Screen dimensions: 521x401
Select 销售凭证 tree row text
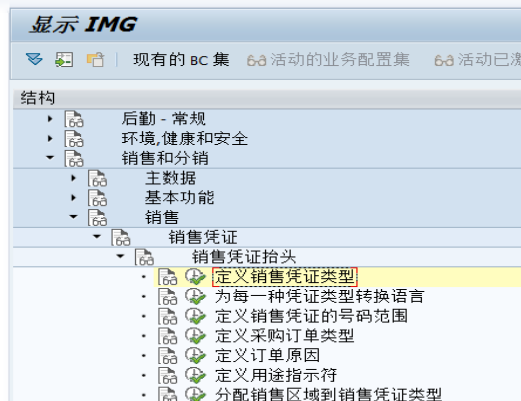(203, 237)
